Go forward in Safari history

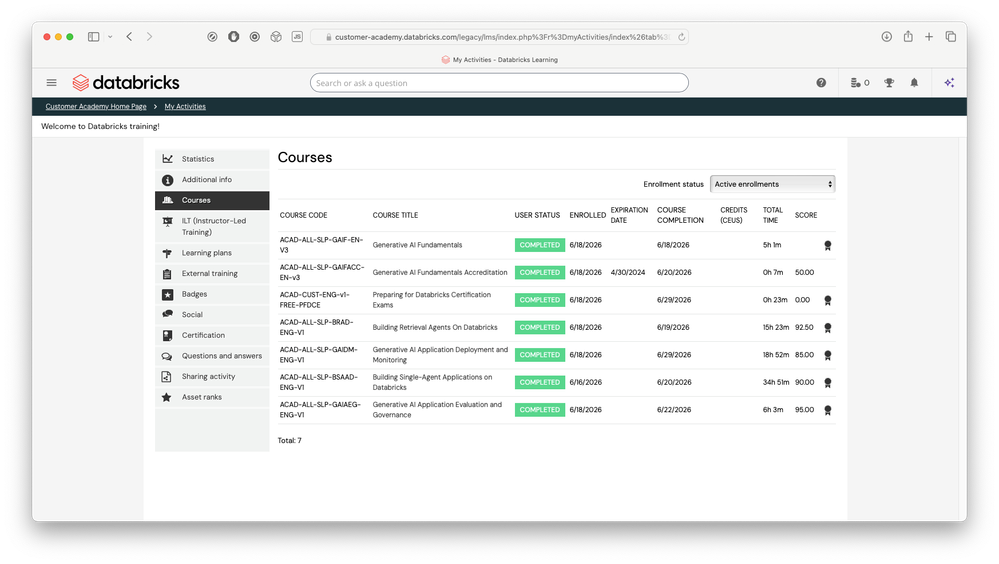[x=149, y=37]
